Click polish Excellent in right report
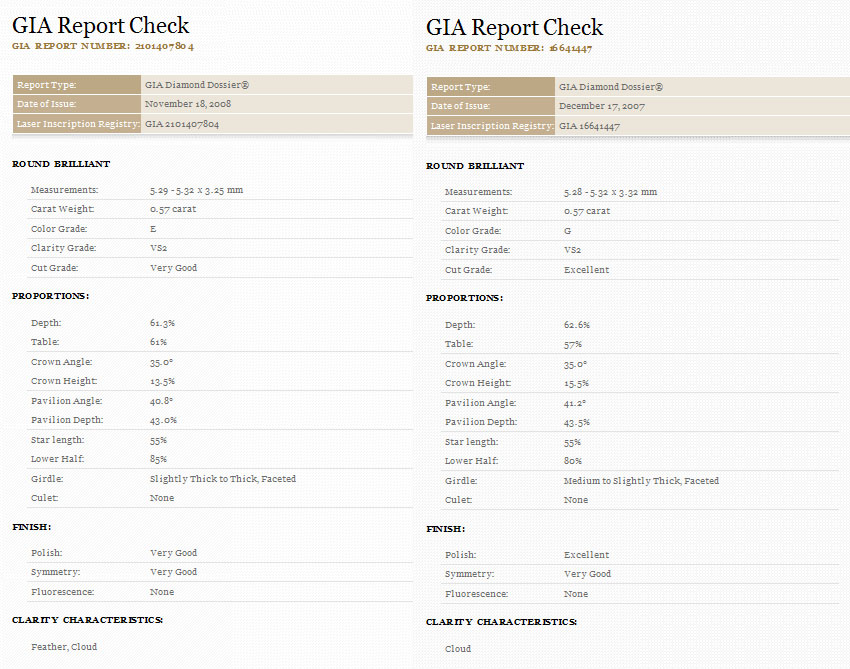Screen dimensions: 850x669 click(587, 555)
